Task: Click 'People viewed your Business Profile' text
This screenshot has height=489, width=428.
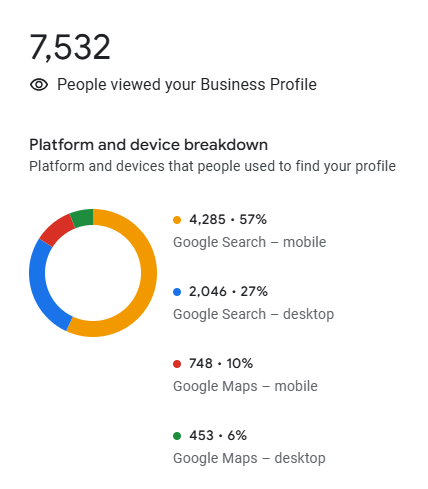Action: pyautogui.click(x=187, y=85)
